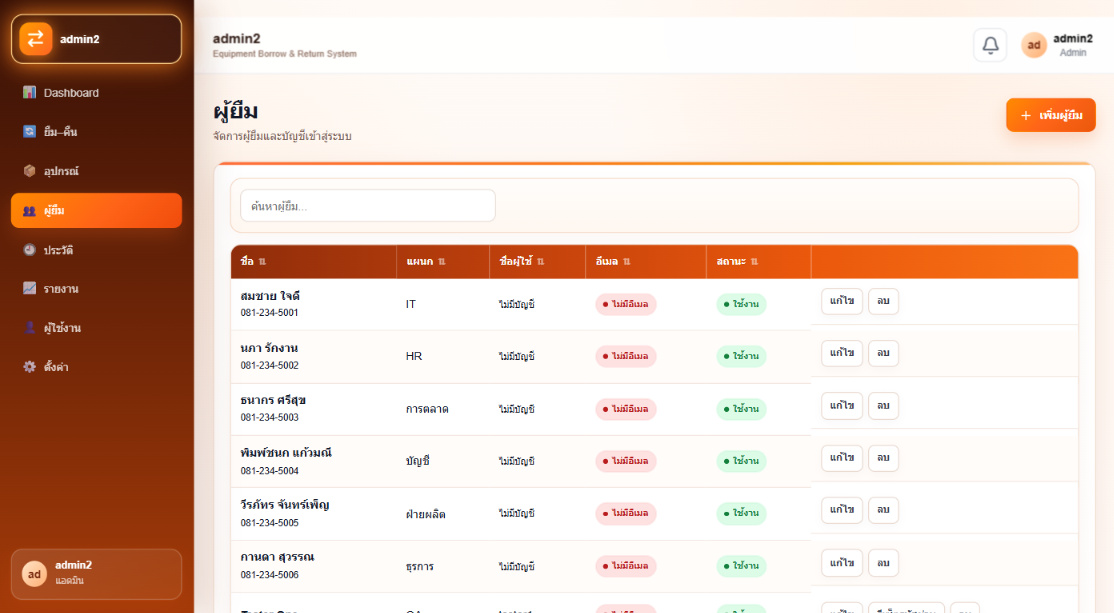Image resolution: width=1114 pixels, height=613 pixels.
Task: Edit the วีรภัทร จันทร์เพ็ญ row
Action: pos(842,510)
